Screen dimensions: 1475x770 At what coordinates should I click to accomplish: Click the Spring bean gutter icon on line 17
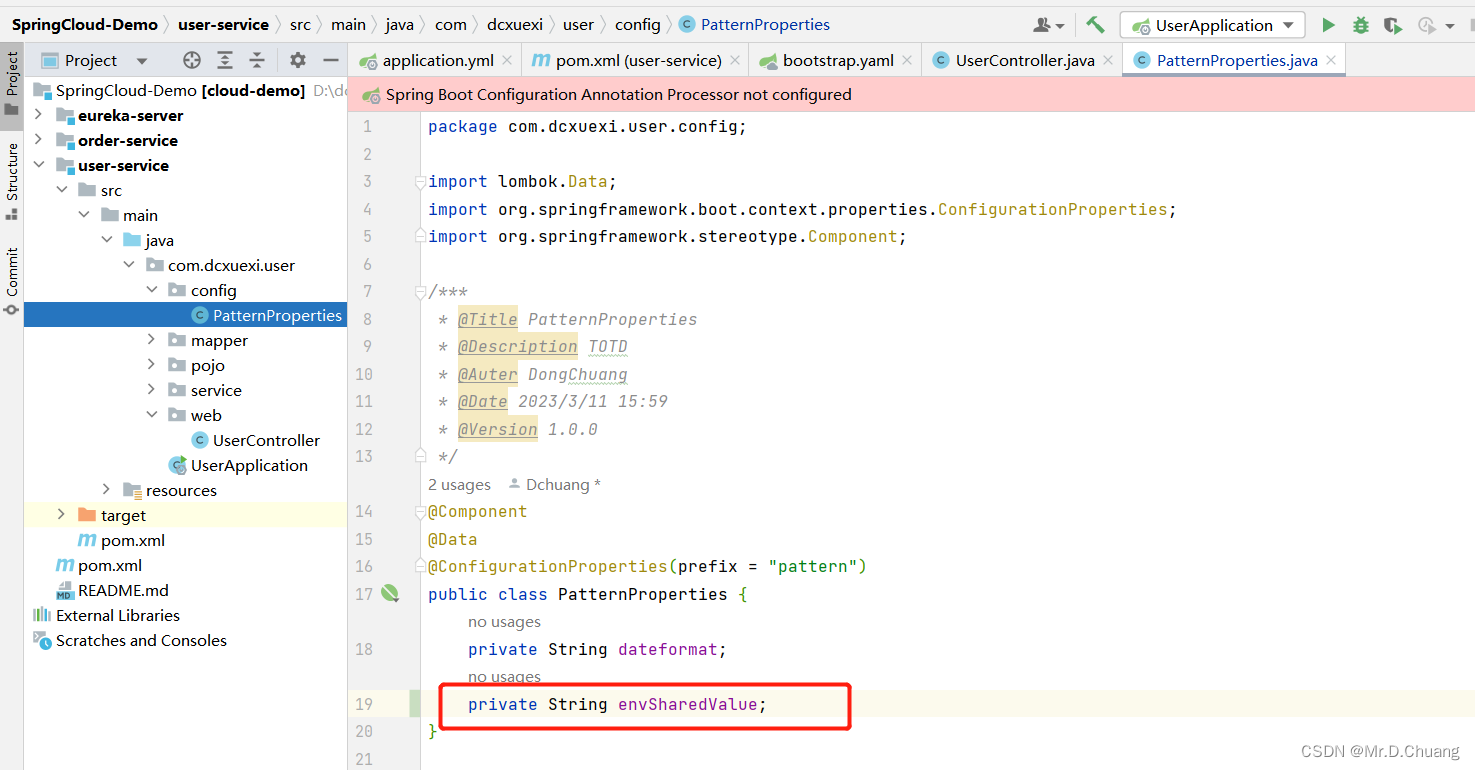[390, 594]
